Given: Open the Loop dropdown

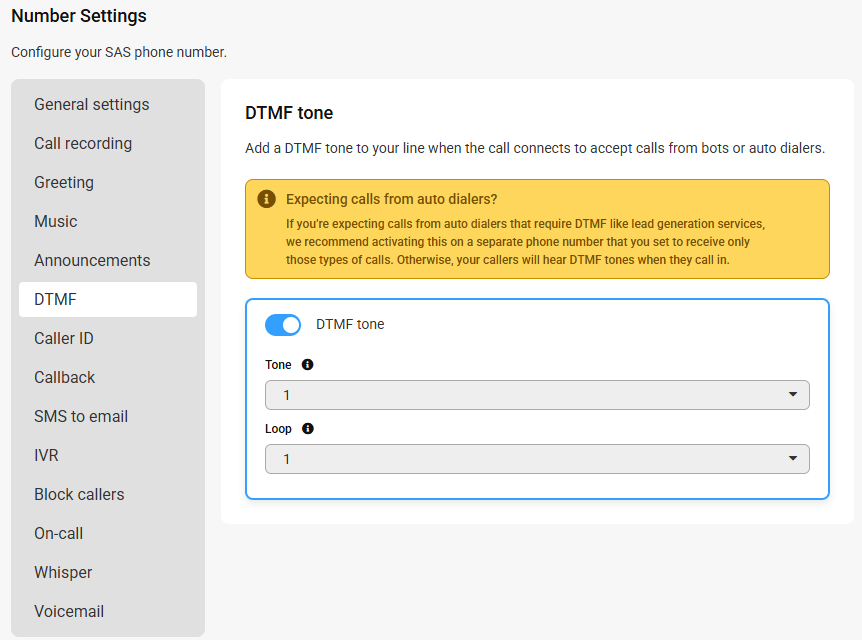Looking at the screenshot, I should 537,459.
